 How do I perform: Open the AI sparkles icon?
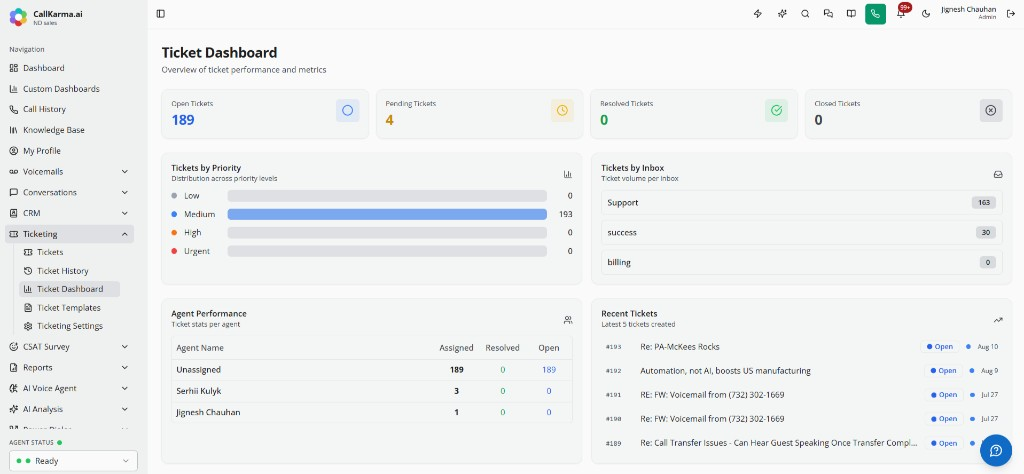(x=782, y=14)
